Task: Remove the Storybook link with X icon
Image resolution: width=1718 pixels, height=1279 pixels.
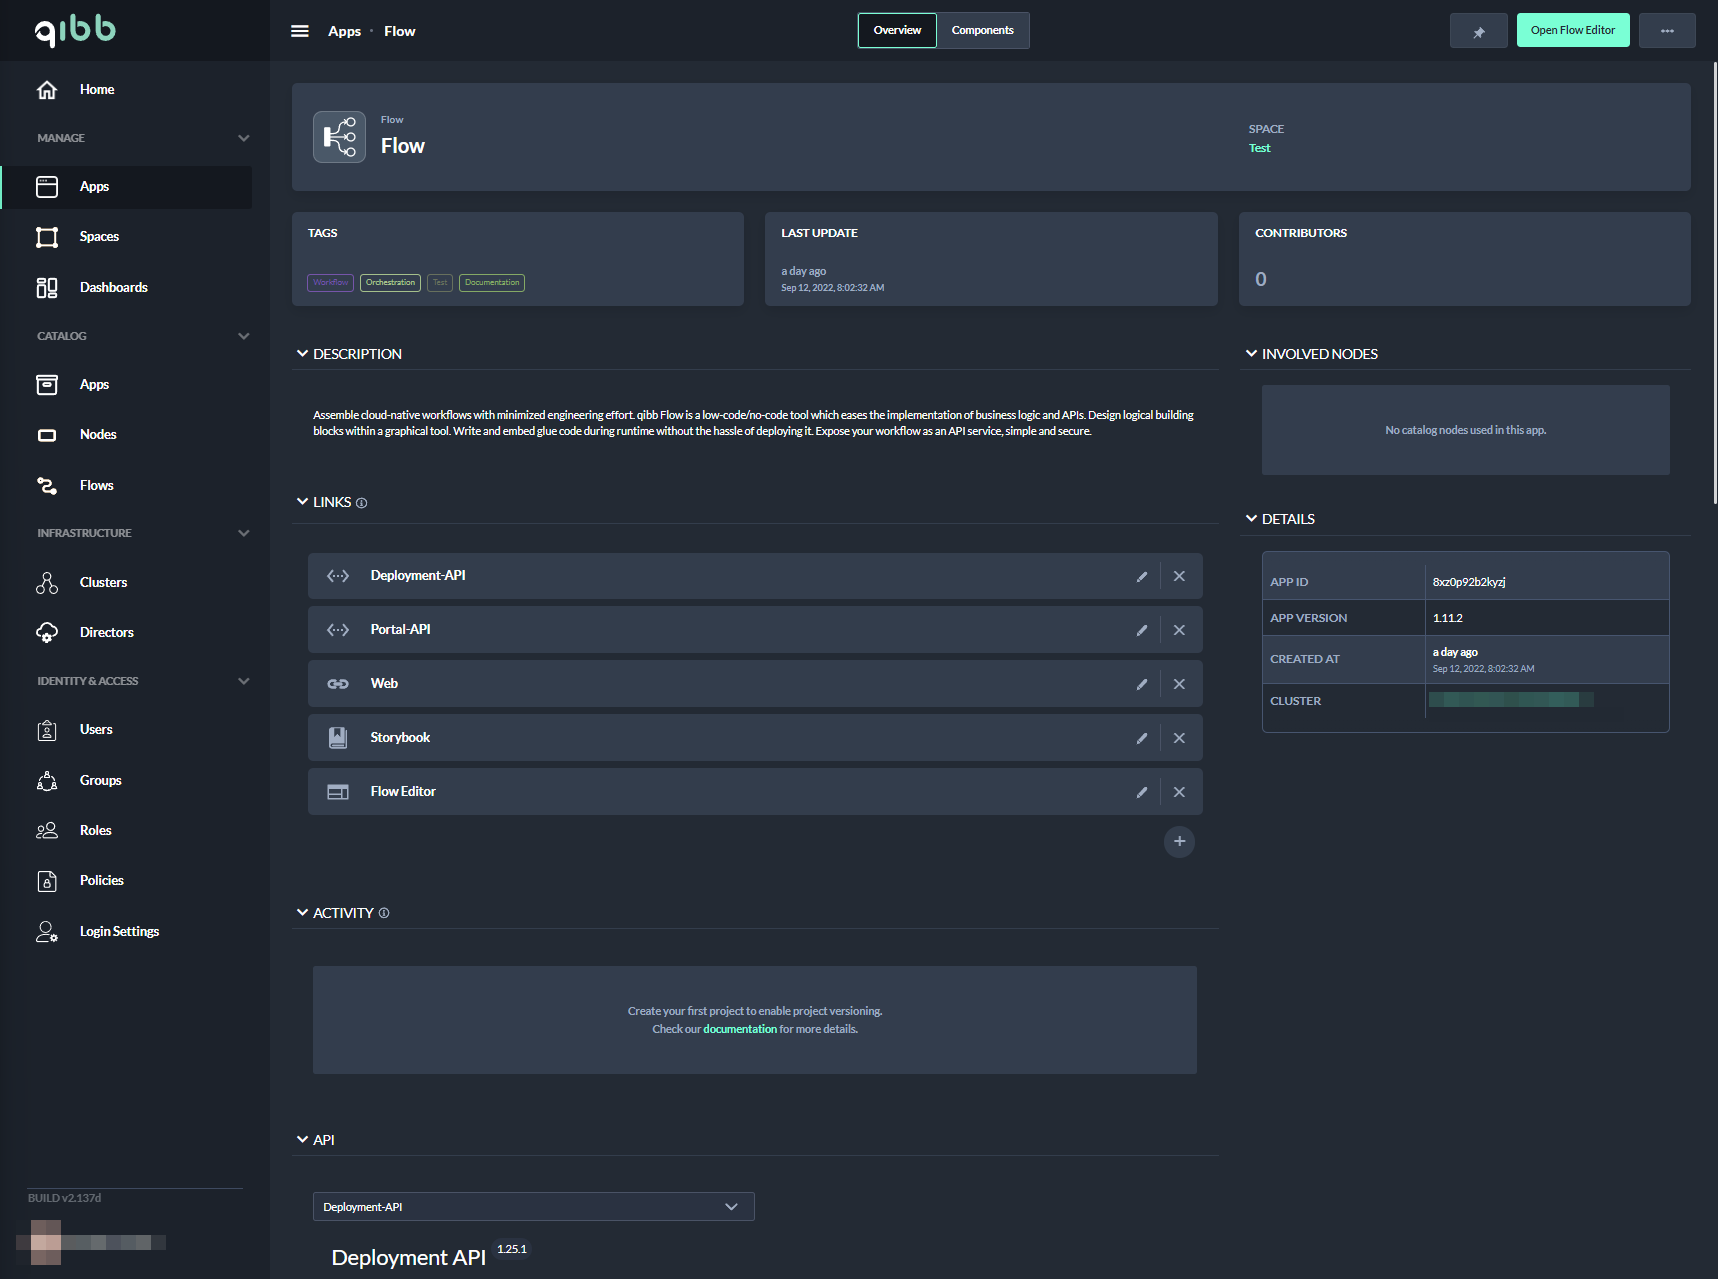Action: click(x=1179, y=738)
